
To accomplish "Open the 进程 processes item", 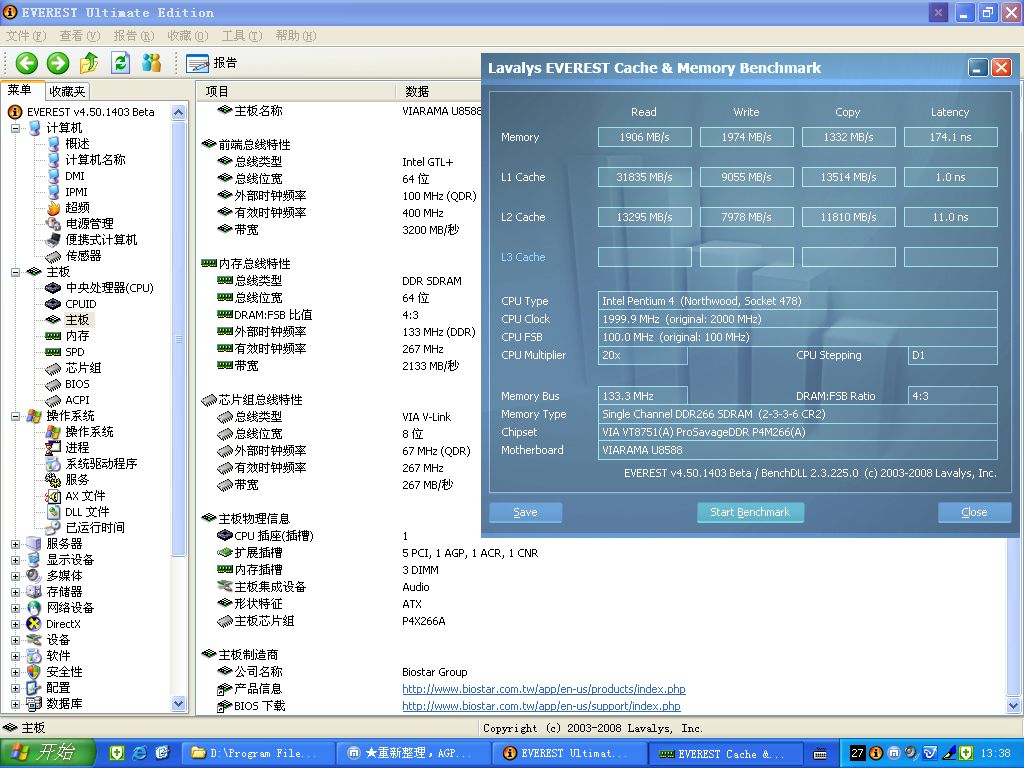I will [77, 447].
